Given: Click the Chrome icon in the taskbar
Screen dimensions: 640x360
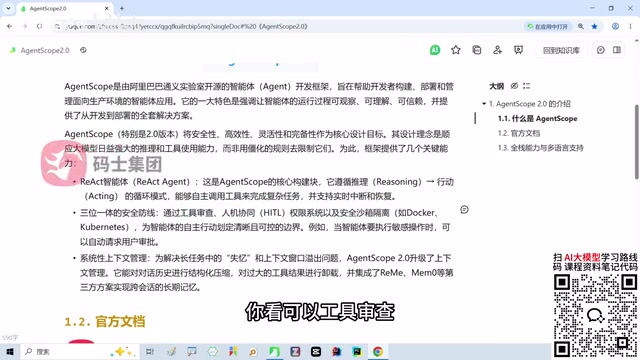Looking at the screenshot, I should [378, 351].
